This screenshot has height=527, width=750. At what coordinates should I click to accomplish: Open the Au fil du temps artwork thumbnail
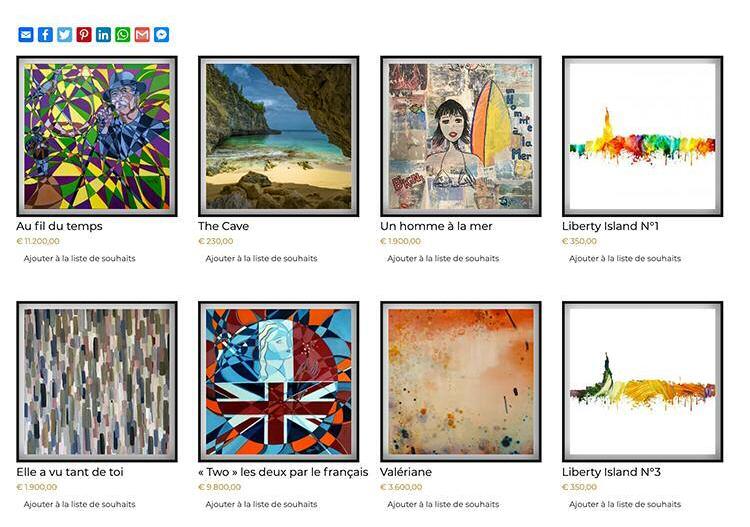97,136
